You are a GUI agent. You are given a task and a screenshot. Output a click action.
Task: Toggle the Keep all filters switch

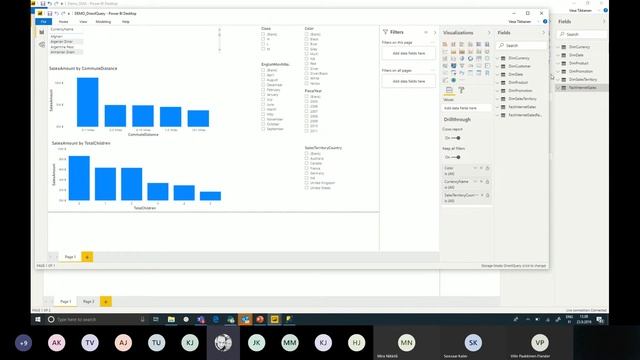(x=456, y=157)
